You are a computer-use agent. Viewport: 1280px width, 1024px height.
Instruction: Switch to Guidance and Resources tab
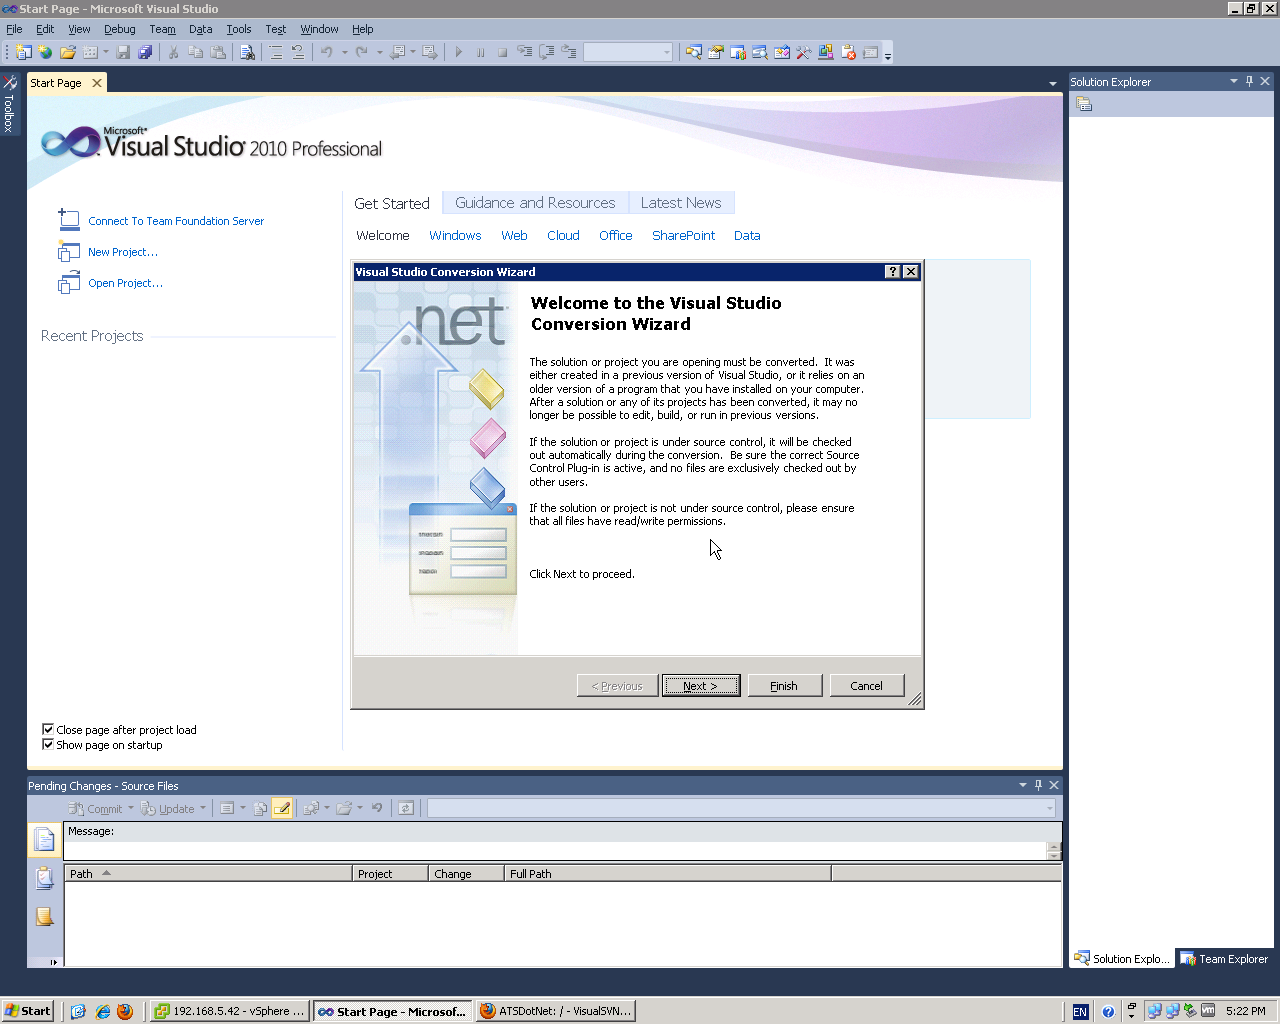tap(535, 203)
